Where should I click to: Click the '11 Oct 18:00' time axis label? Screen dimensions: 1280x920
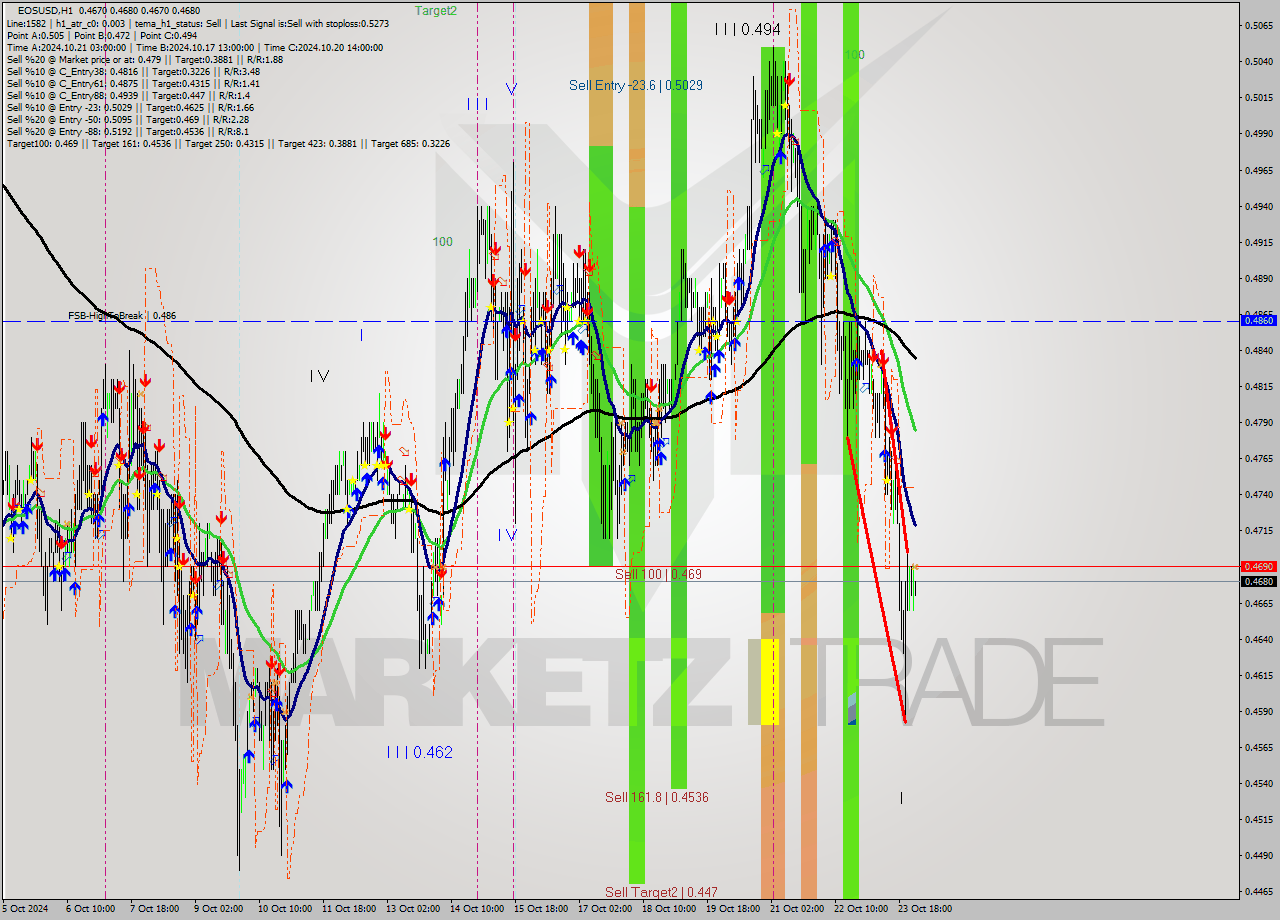348,909
